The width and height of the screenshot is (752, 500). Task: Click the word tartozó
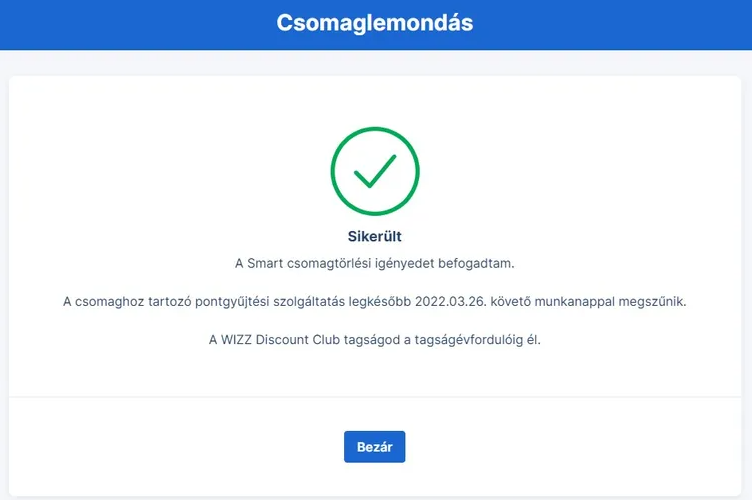point(166,301)
